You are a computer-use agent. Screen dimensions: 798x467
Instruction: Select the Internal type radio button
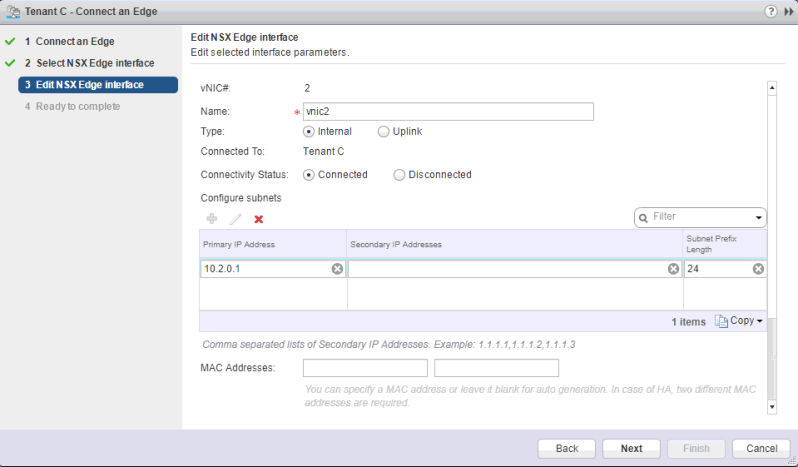(309, 131)
